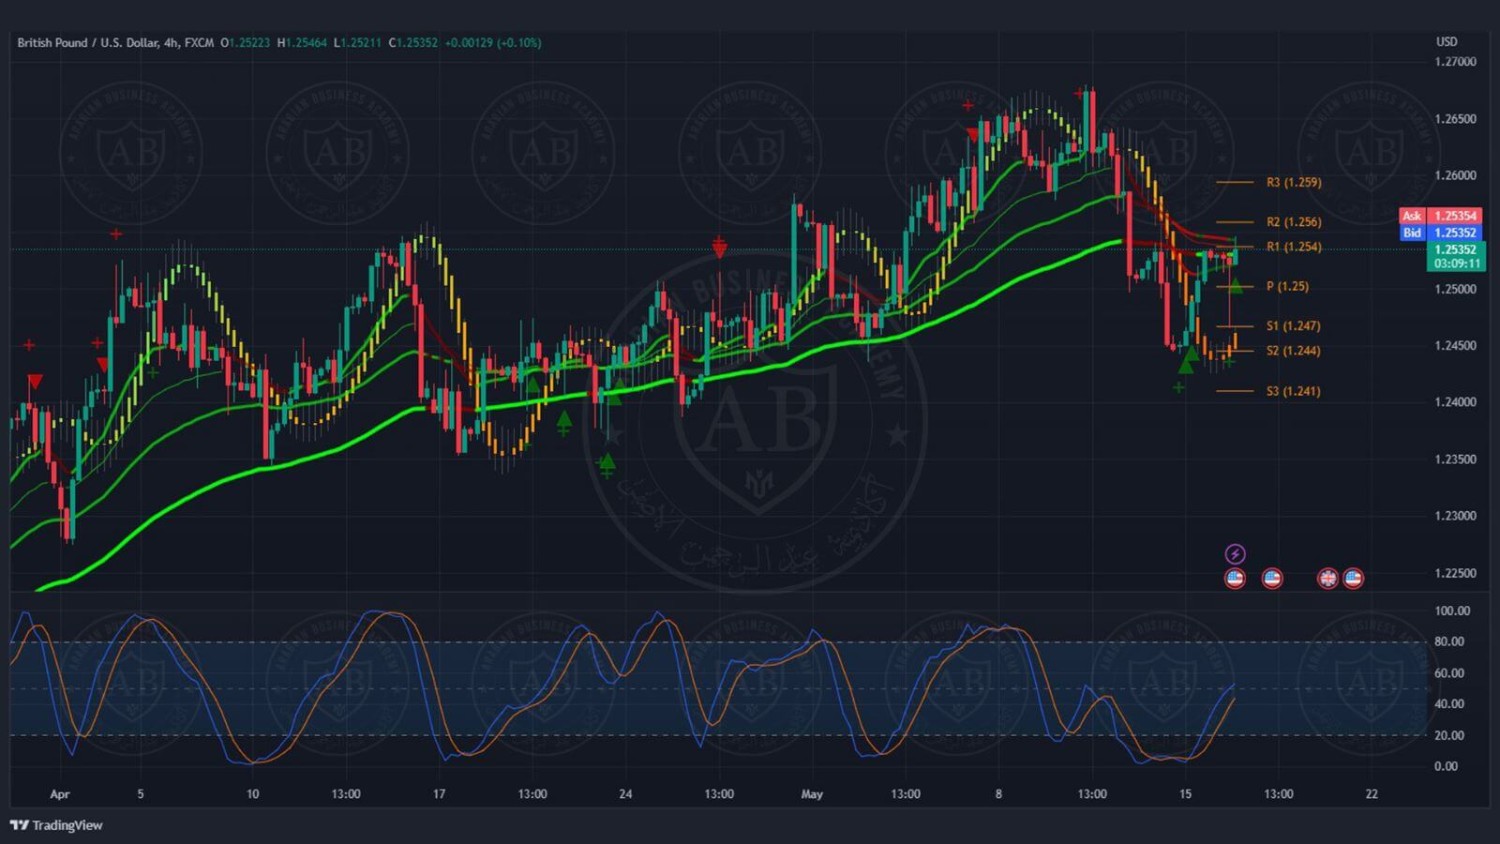Image resolution: width=1500 pixels, height=844 pixels.
Task: Click the 1.22500 price axis label
Action: (x=1455, y=573)
